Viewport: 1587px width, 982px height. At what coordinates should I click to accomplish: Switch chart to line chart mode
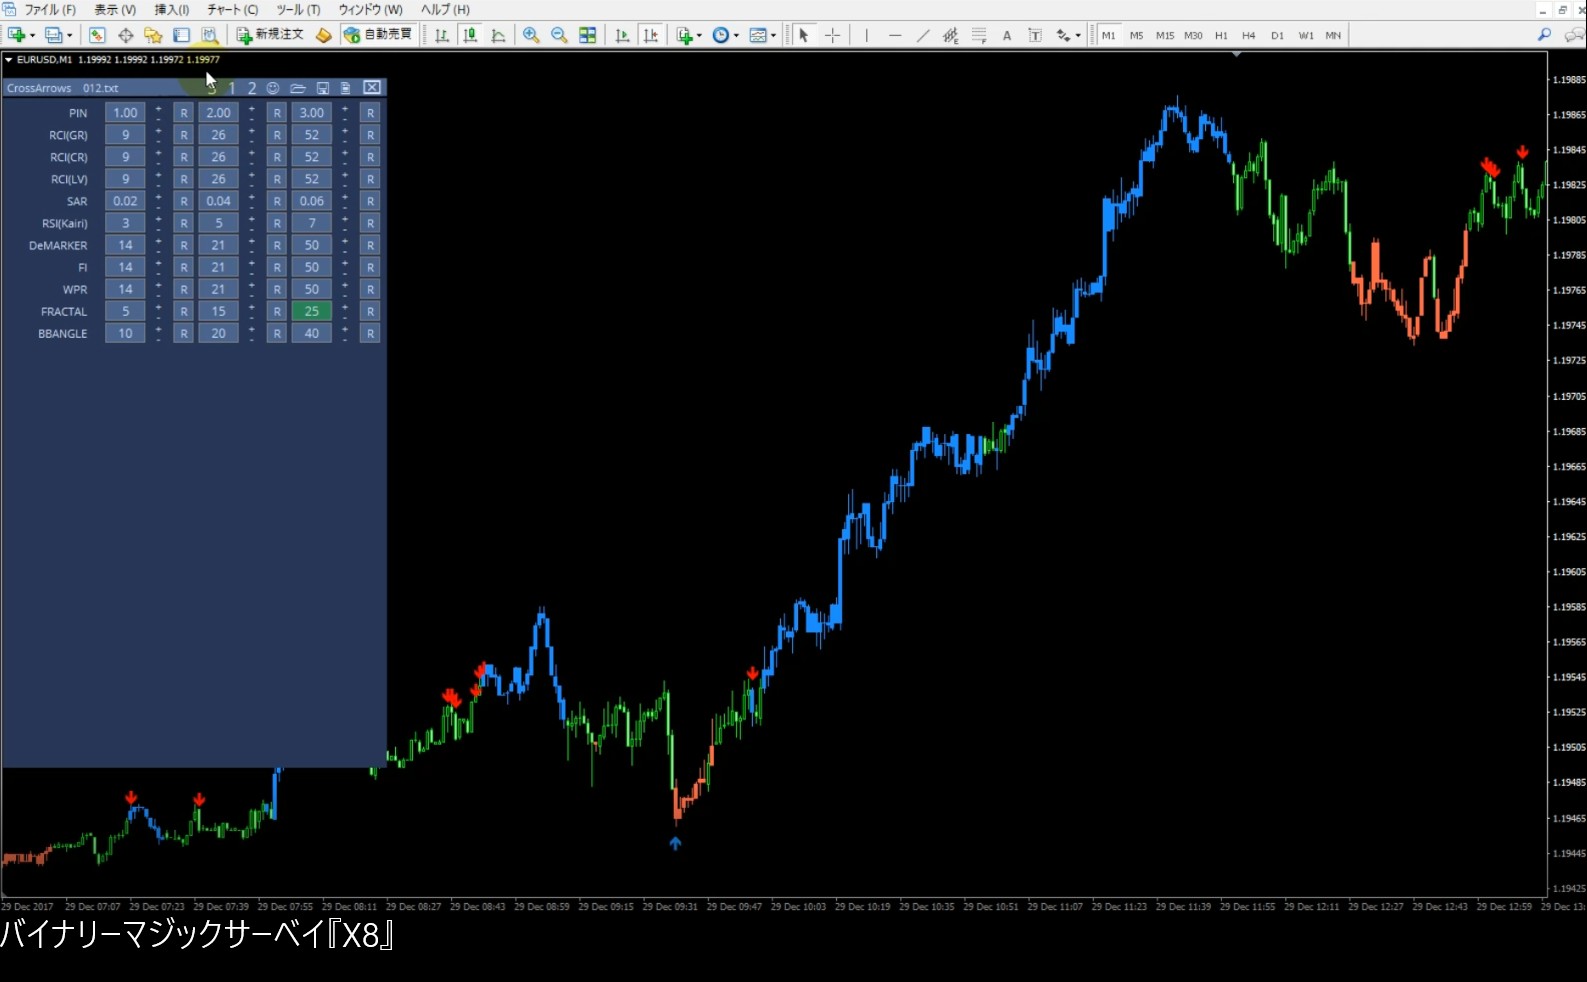point(497,35)
